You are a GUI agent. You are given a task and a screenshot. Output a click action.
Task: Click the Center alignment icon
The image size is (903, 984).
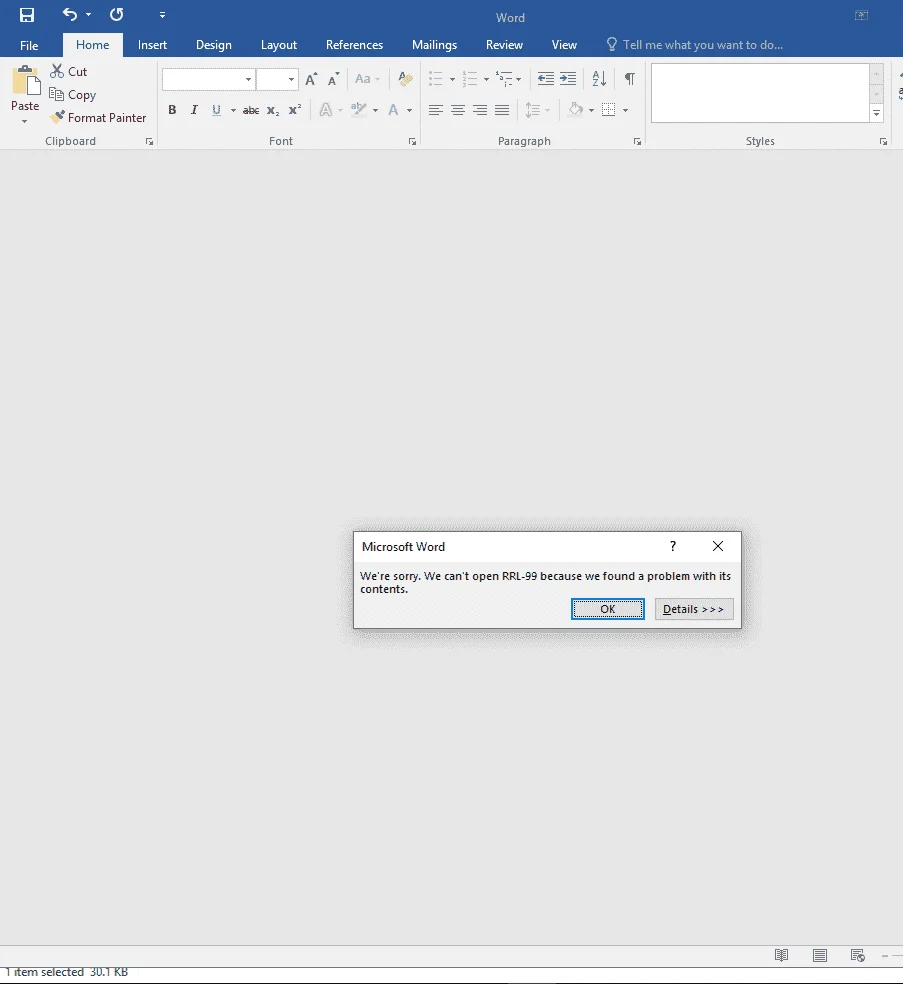click(x=458, y=110)
